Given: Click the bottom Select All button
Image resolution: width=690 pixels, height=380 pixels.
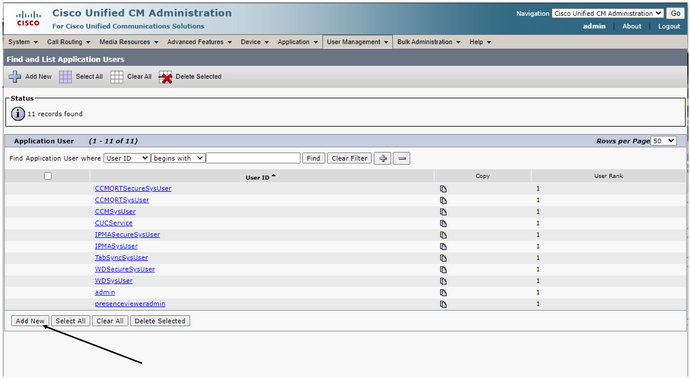Looking at the screenshot, I should [x=70, y=321].
